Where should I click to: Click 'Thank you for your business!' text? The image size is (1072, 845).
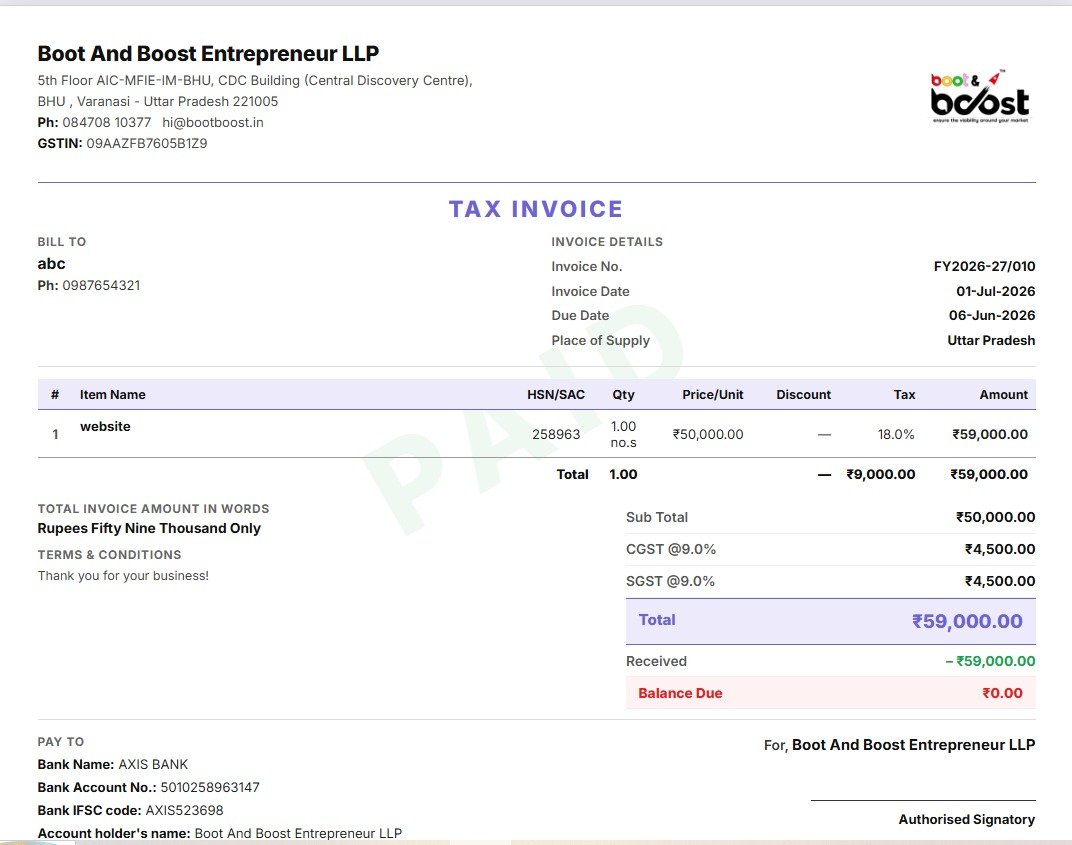click(x=123, y=576)
